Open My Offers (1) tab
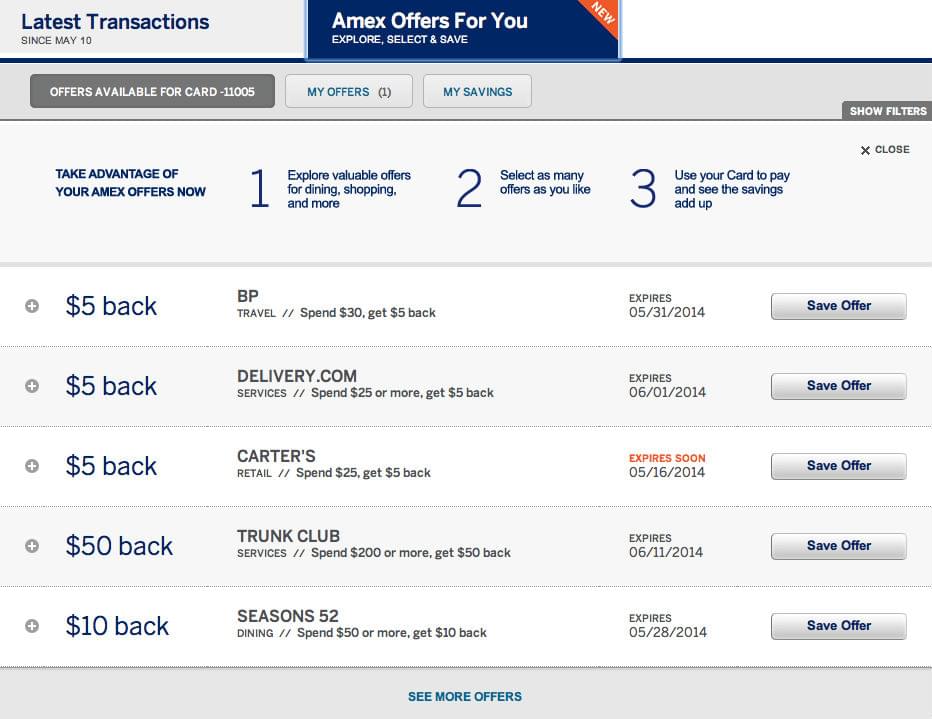 [x=349, y=92]
